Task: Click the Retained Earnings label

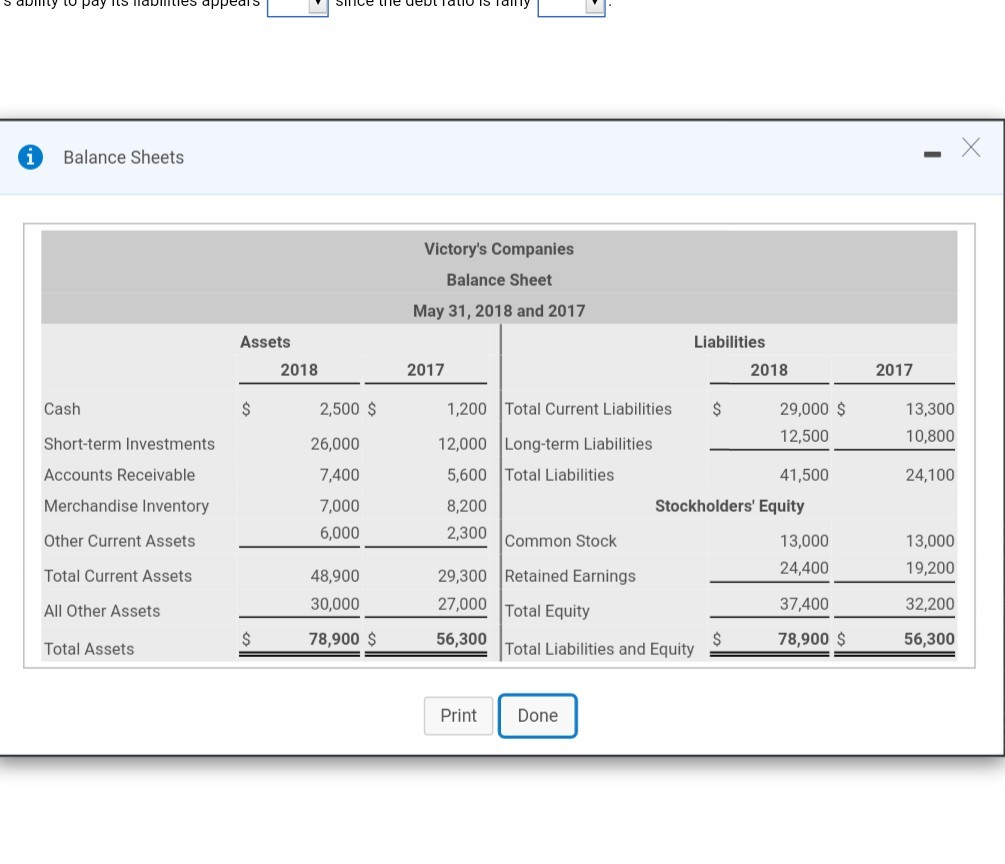Action: pos(570,576)
